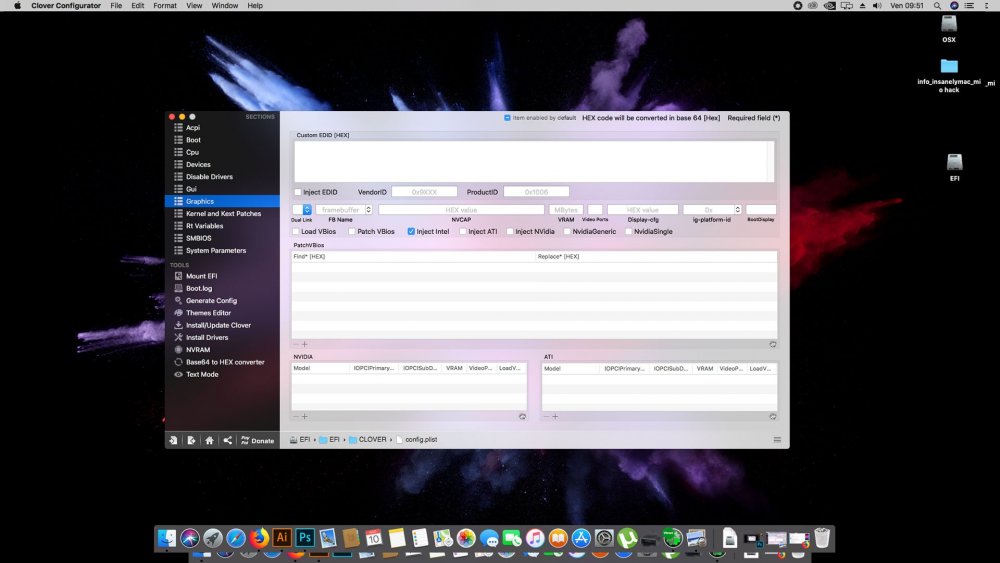Viewport: 1000px width, 563px height.
Task: Open the Spotlight search icon in the menu bar
Action: 938,6
